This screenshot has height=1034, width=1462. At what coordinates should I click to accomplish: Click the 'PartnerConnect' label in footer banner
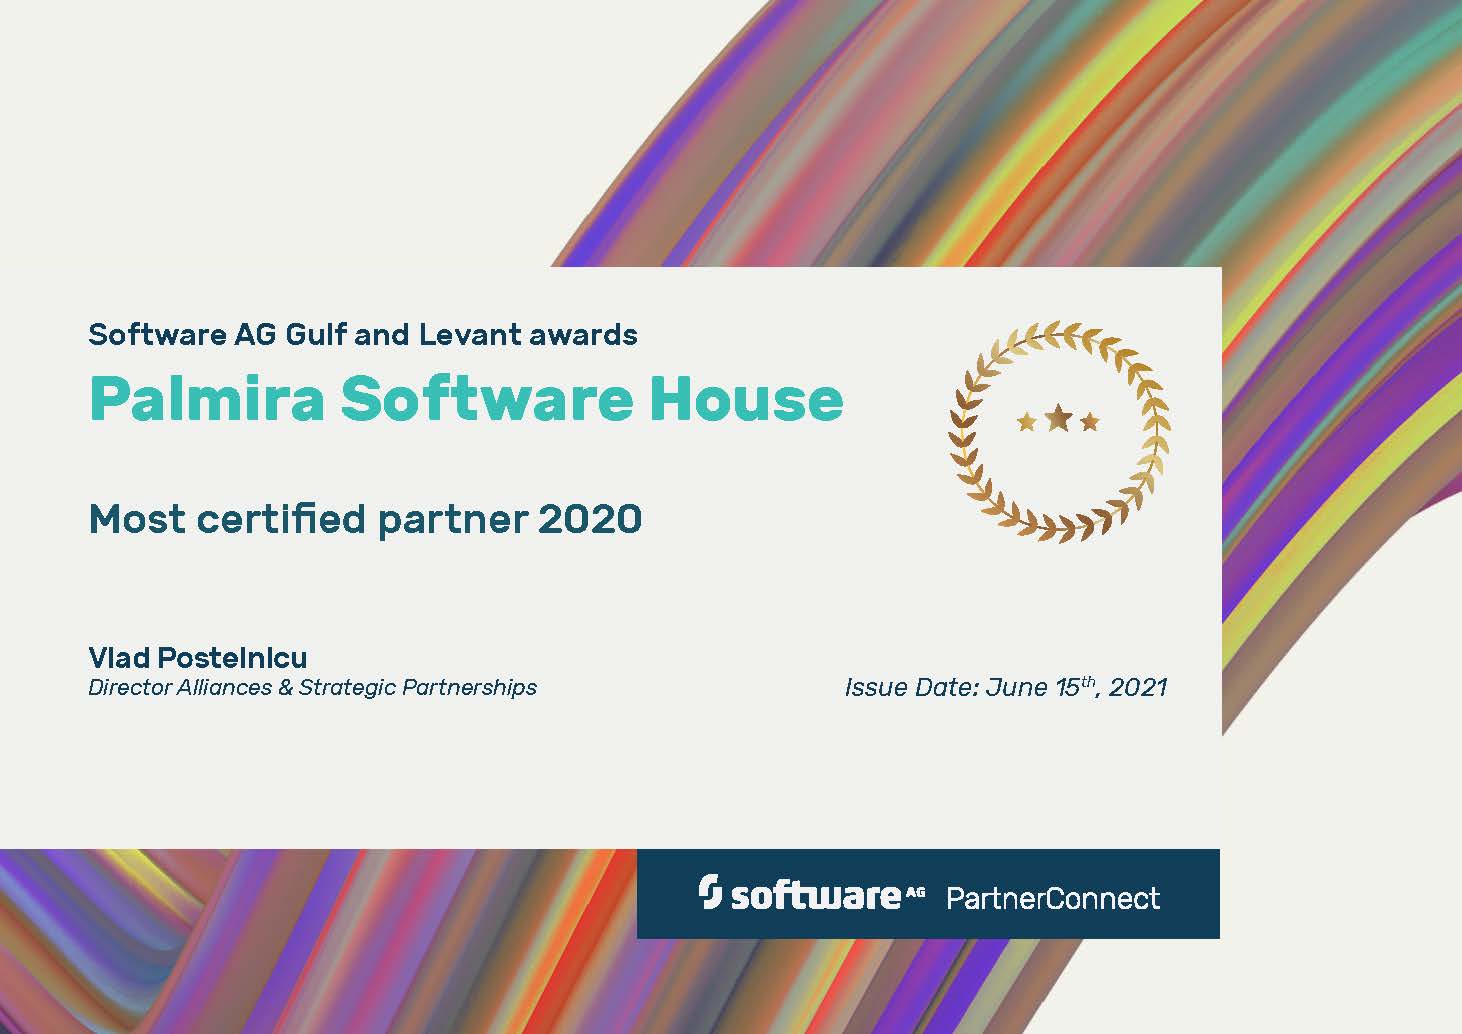pos(1053,898)
